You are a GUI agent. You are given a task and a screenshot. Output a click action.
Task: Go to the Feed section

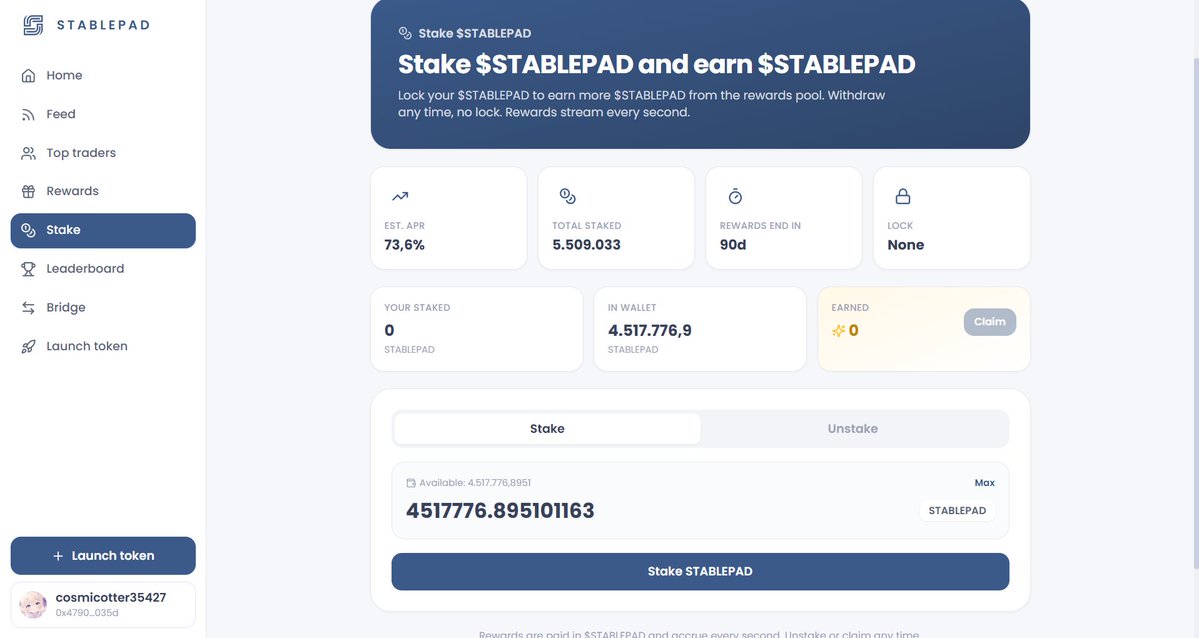[103, 114]
